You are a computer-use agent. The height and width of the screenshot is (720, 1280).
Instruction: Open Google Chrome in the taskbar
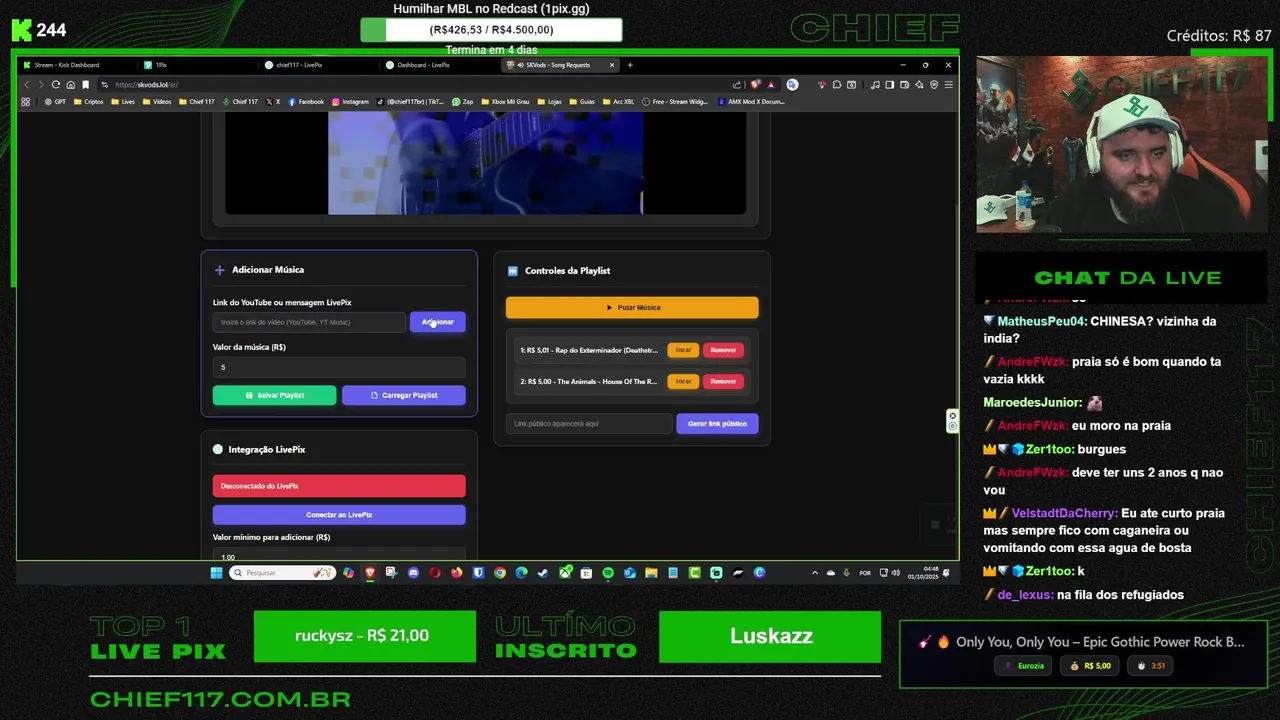pos(500,573)
